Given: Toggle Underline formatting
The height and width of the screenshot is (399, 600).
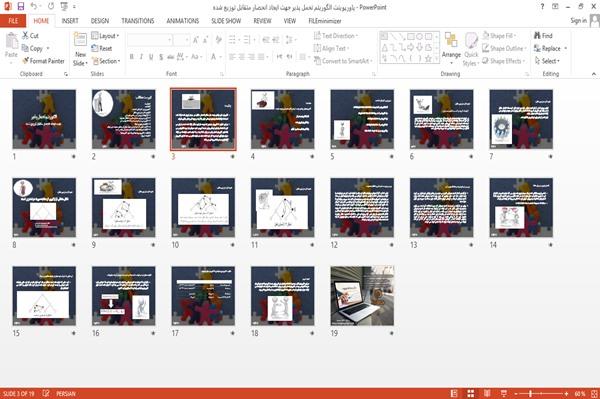Looking at the screenshot, I should 151,57.
